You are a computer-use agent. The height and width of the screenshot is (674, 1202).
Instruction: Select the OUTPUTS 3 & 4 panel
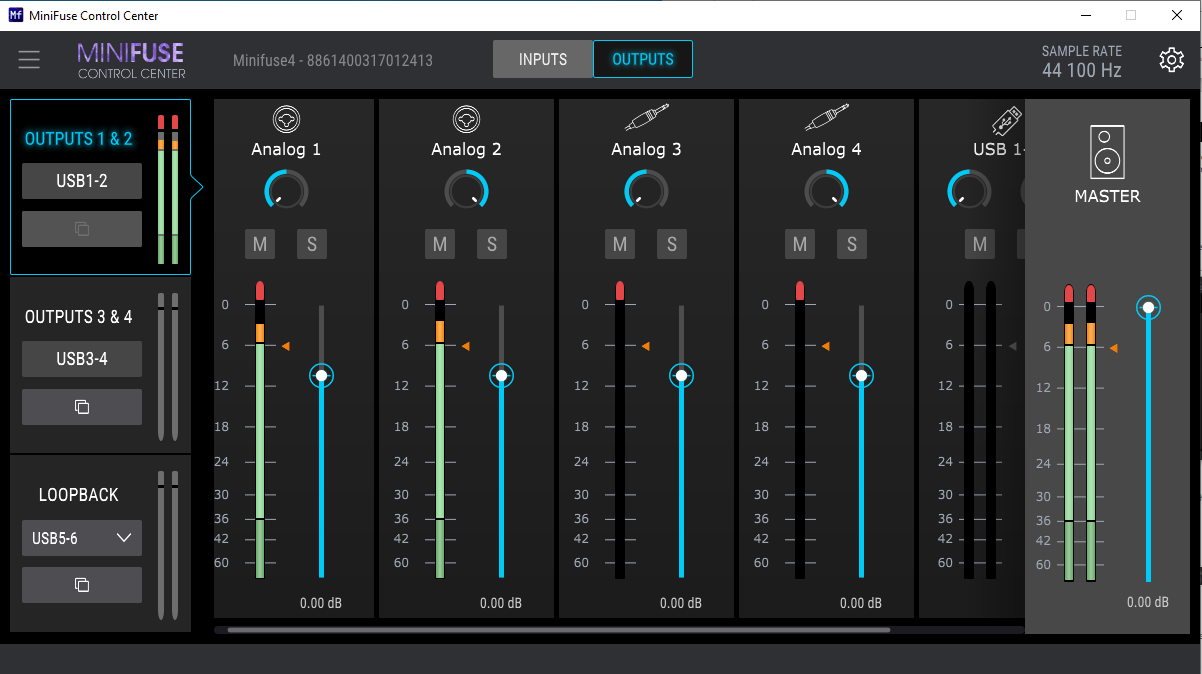(79, 317)
